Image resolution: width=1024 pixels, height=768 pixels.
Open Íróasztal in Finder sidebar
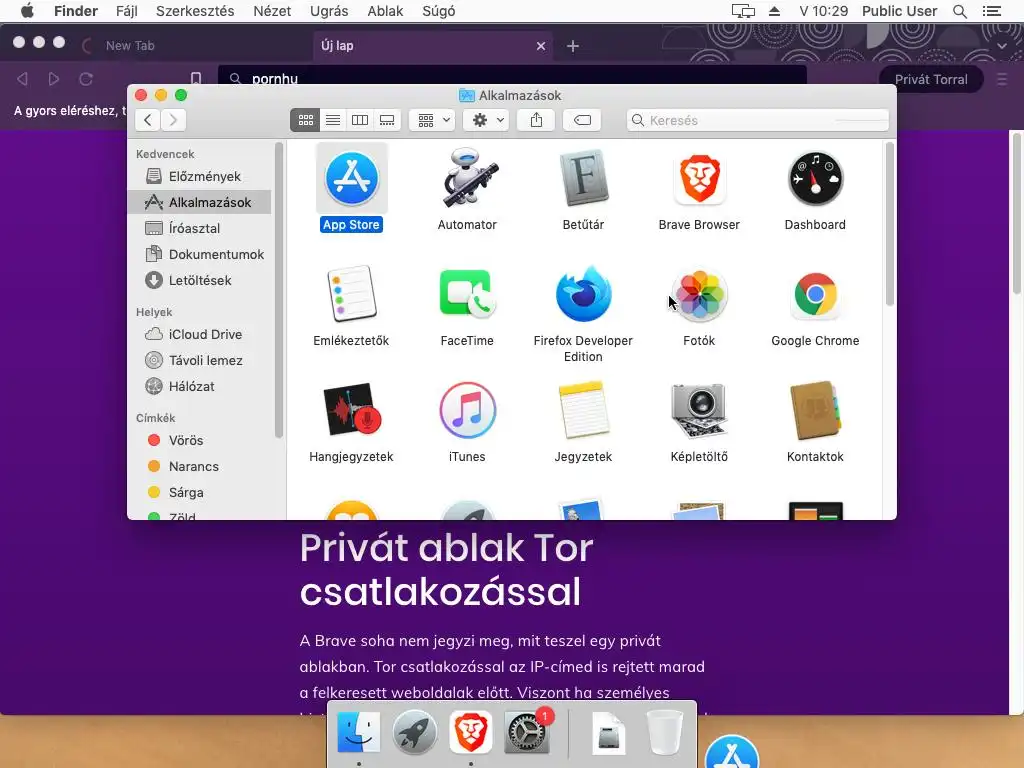pos(200,229)
